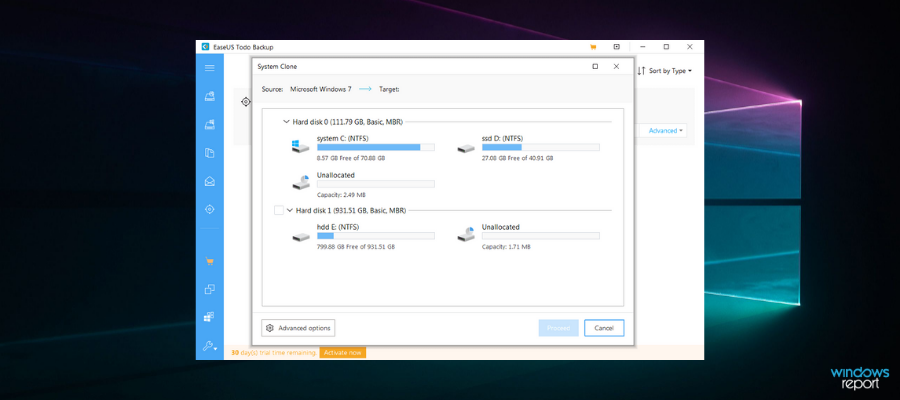Click the Cancel button
The width and height of the screenshot is (900, 400).
pyautogui.click(x=604, y=328)
